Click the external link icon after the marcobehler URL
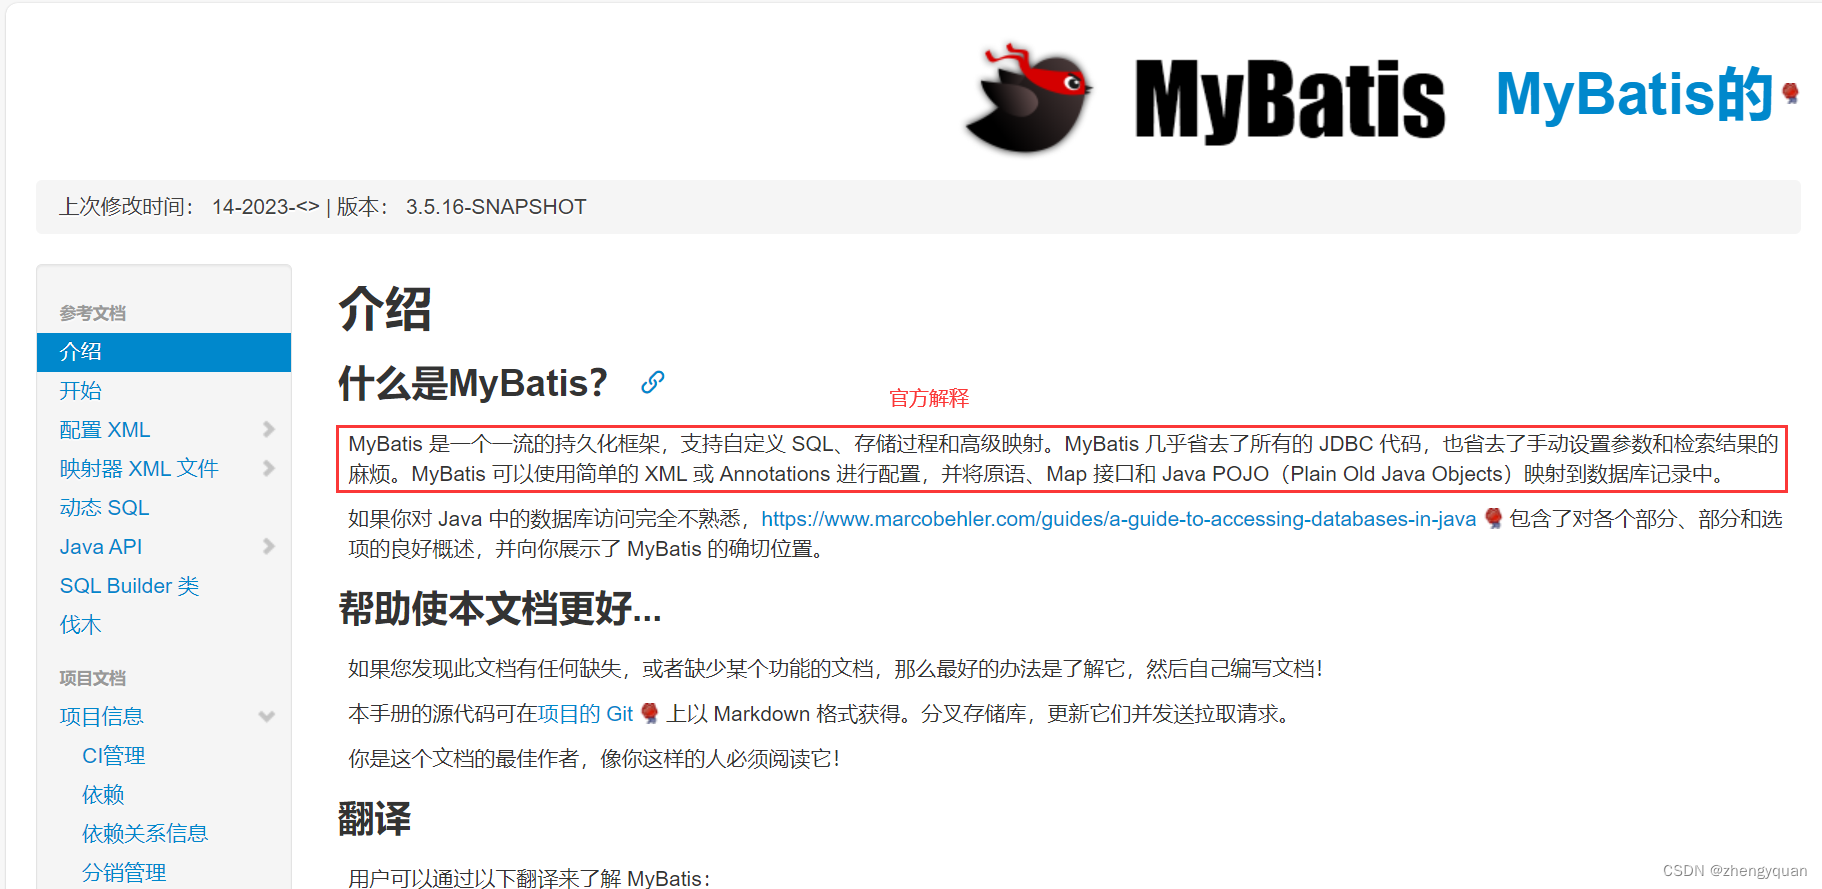The height and width of the screenshot is (889, 1822). coord(1493,518)
